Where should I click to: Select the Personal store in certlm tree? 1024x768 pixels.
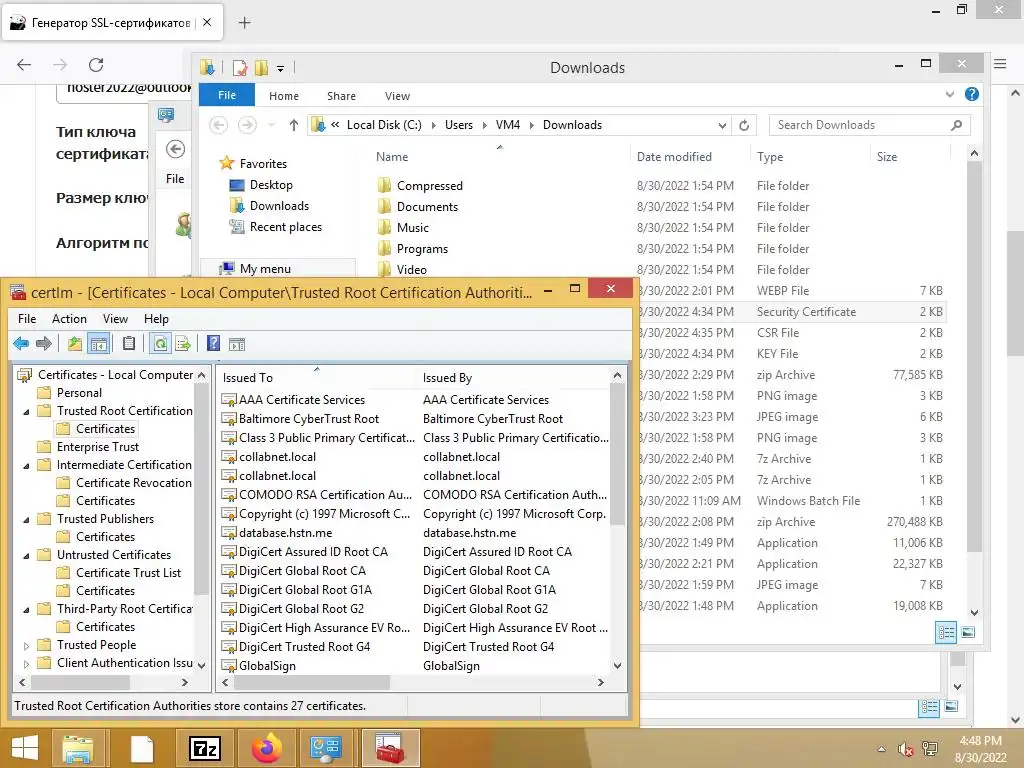tap(79, 392)
